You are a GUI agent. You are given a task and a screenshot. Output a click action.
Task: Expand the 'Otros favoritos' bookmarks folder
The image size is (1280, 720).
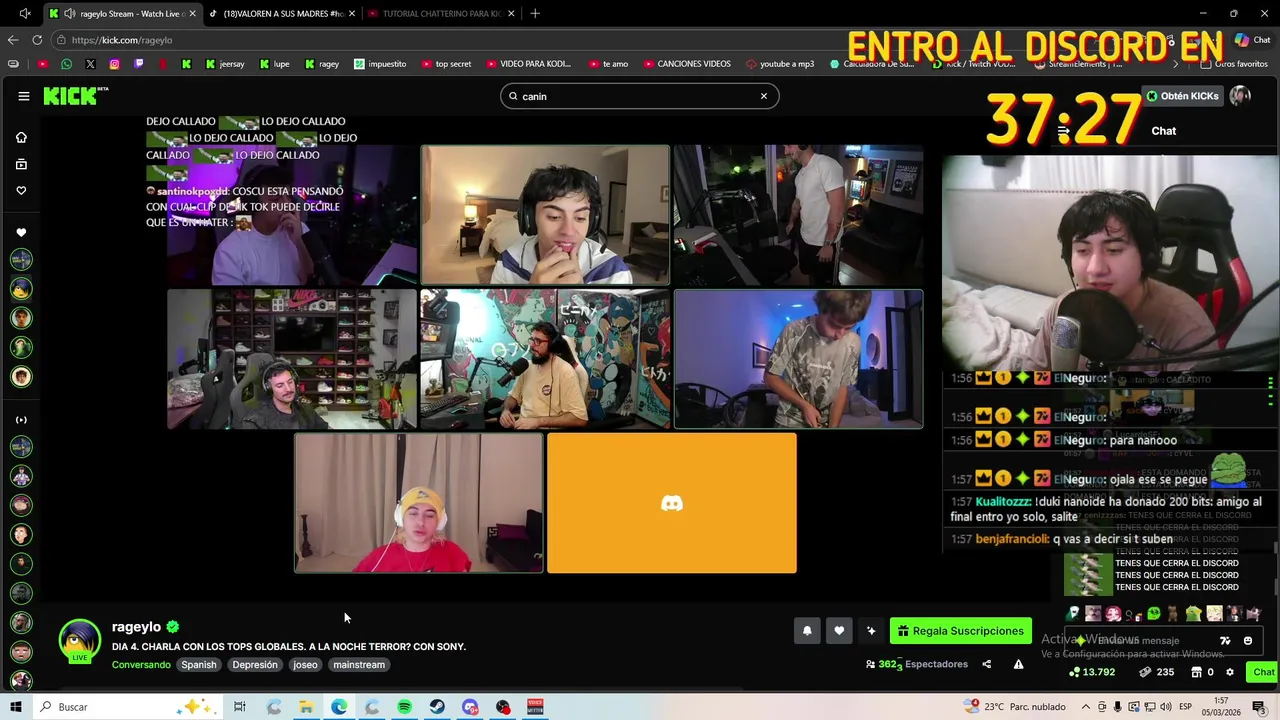[x=1234, y=64]
